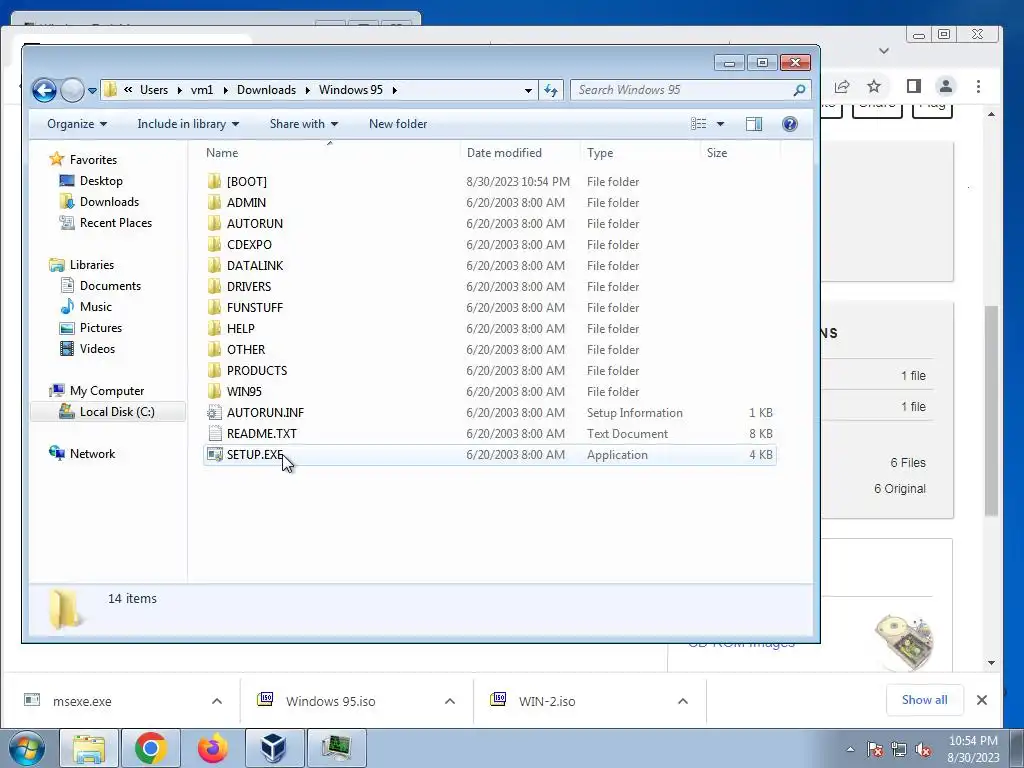Open the More view options arrow
This screenshot has width=1024, height=768.
(720, 124)
